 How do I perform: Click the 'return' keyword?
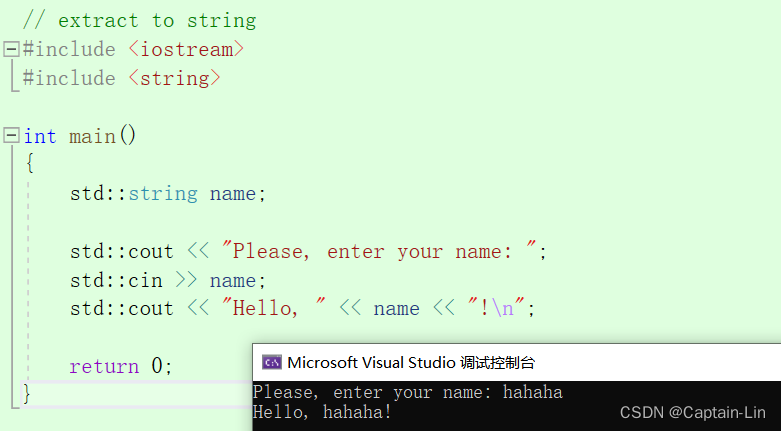pyautogui.click(x=104, y=367)
